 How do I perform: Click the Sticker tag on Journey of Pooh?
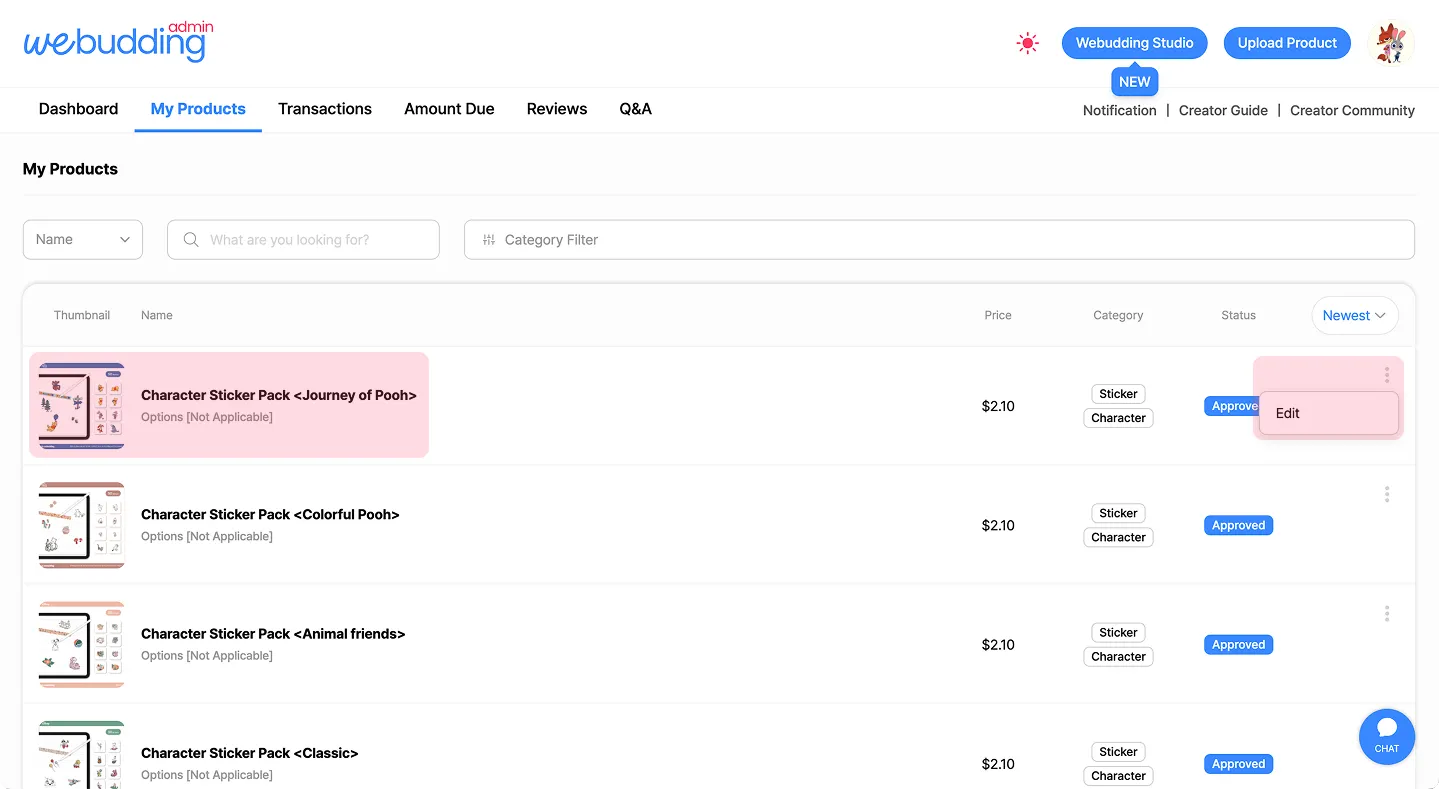click(1118, 394)
